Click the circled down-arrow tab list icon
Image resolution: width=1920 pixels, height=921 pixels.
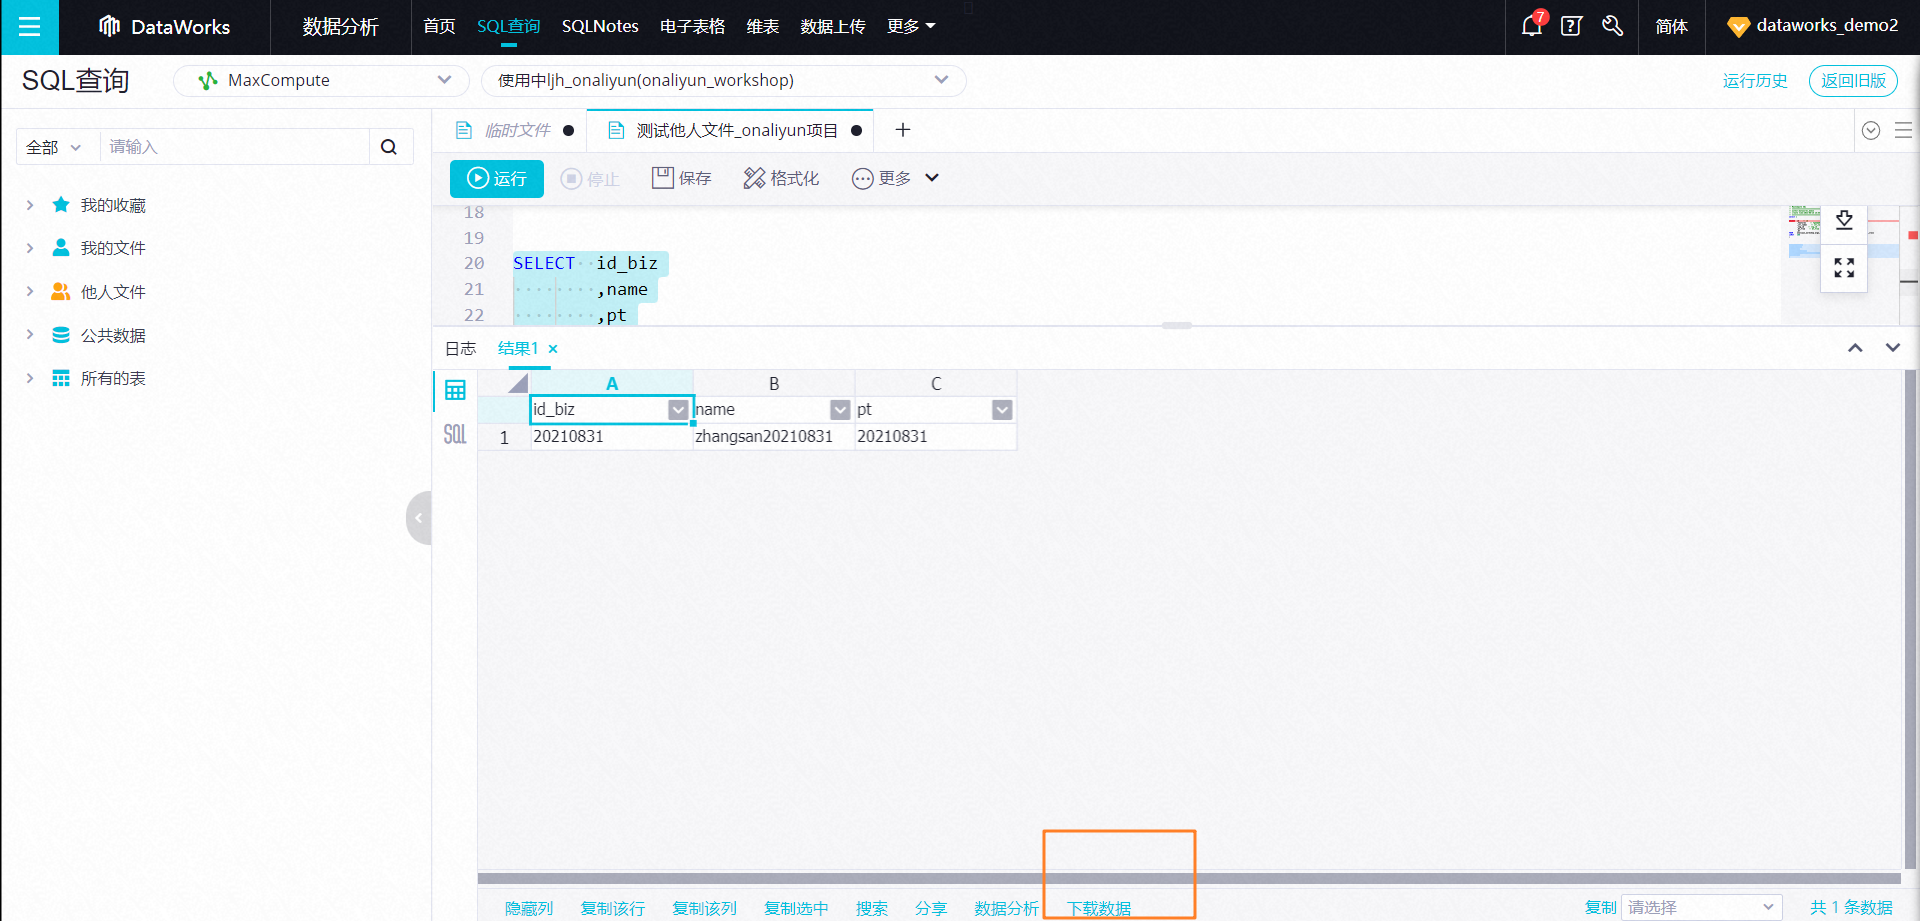coord(1871,131)
